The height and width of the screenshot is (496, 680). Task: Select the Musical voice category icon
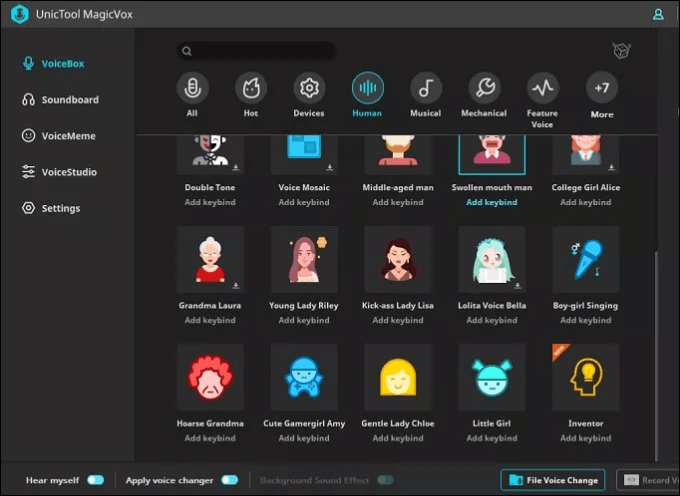425,89
